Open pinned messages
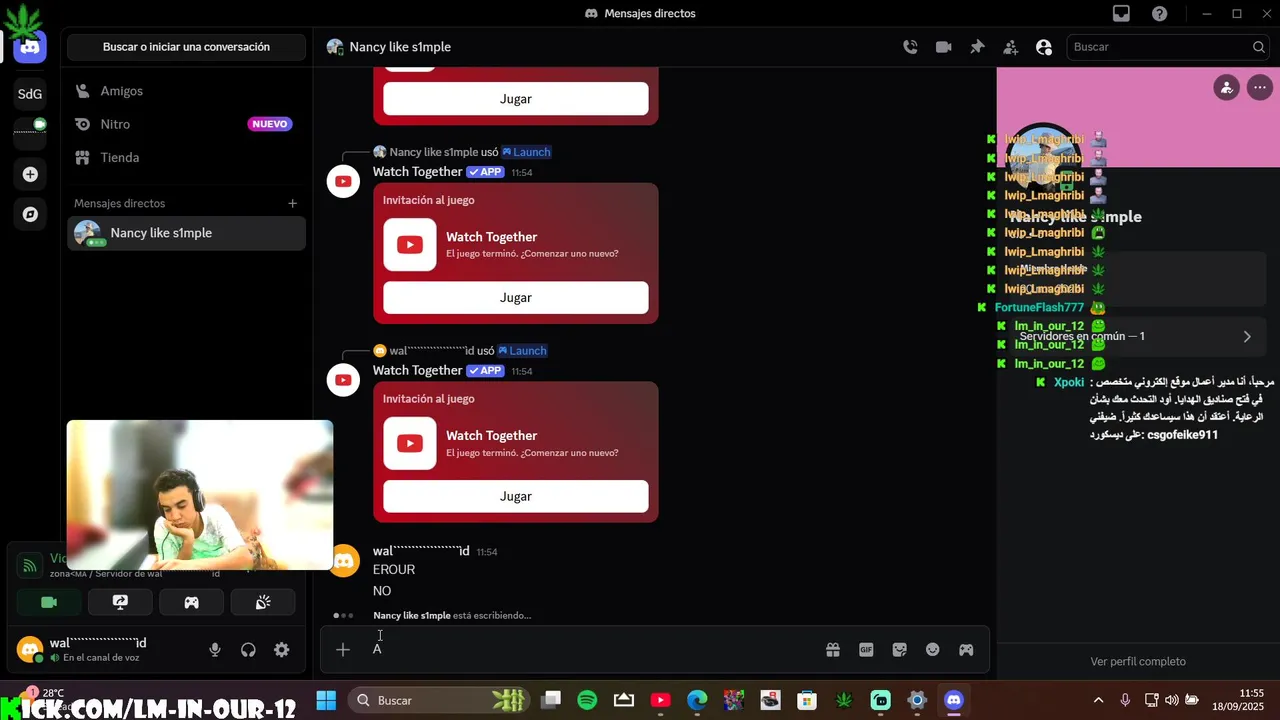 pyautogui.click(x=977, y=47)
